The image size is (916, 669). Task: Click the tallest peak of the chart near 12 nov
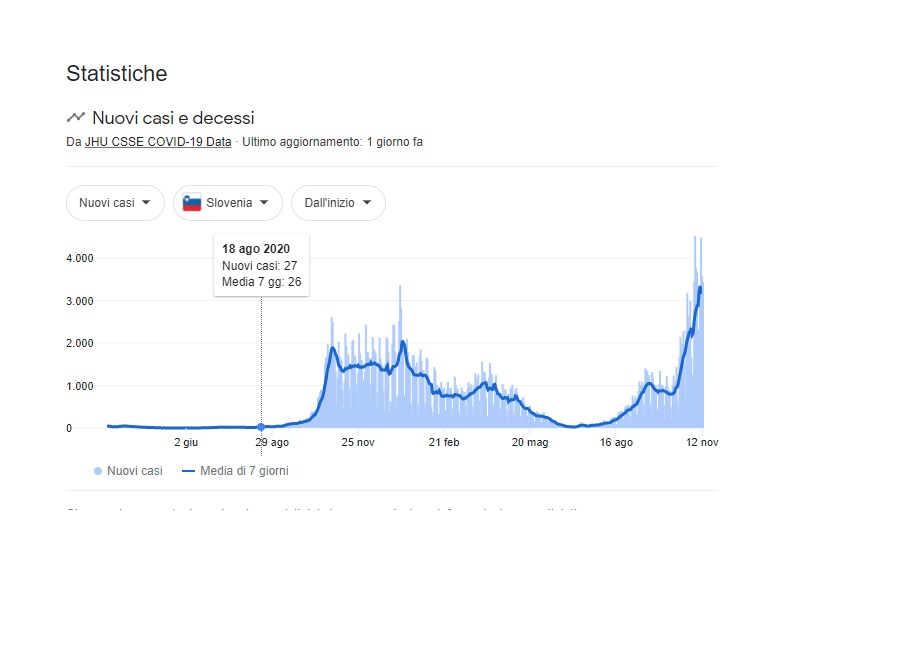pos(695,237)
